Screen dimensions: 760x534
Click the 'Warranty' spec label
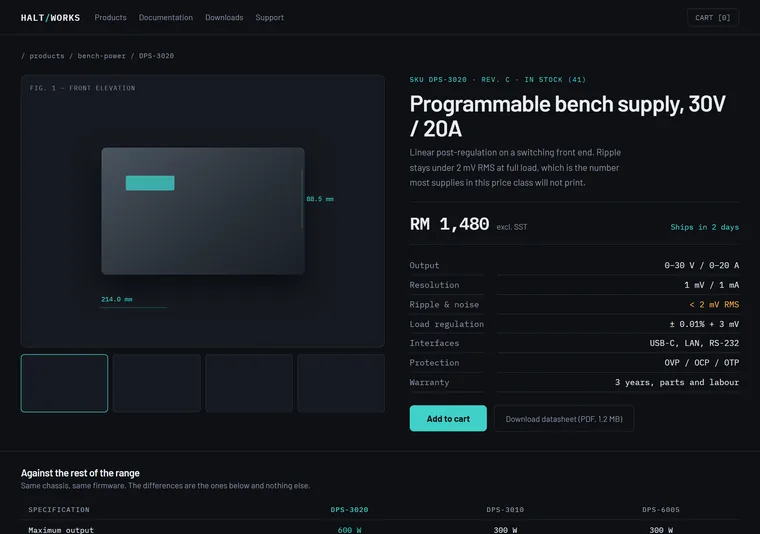coord(429,382)
